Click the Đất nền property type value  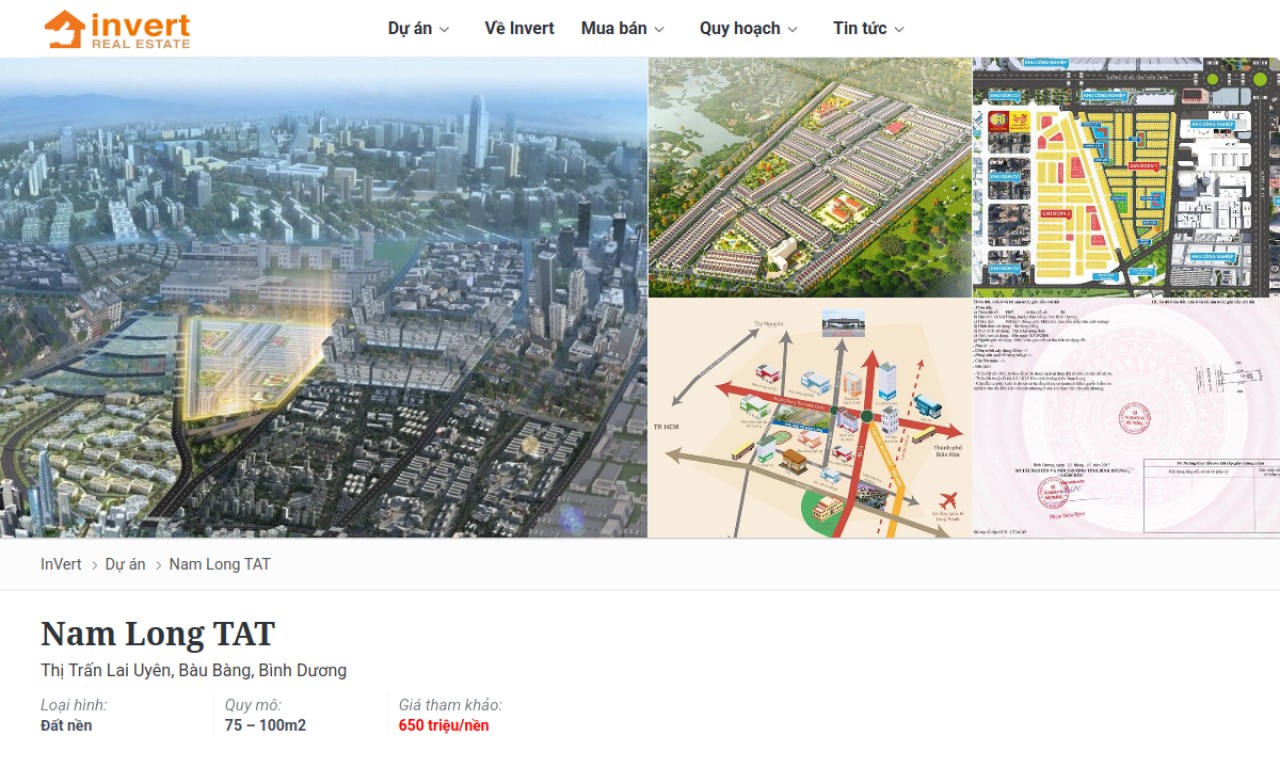[66, 726]
